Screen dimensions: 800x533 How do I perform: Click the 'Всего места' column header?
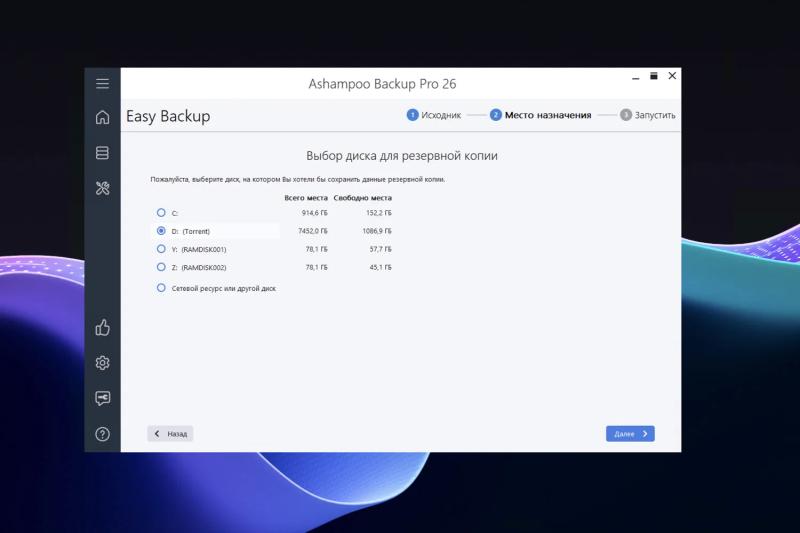click(x=306, y=198)
